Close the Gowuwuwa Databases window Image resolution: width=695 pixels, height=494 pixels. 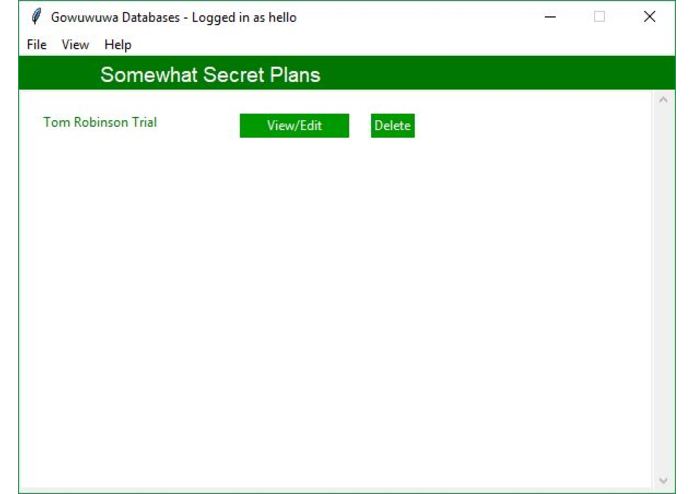click(x=649, y=17)
